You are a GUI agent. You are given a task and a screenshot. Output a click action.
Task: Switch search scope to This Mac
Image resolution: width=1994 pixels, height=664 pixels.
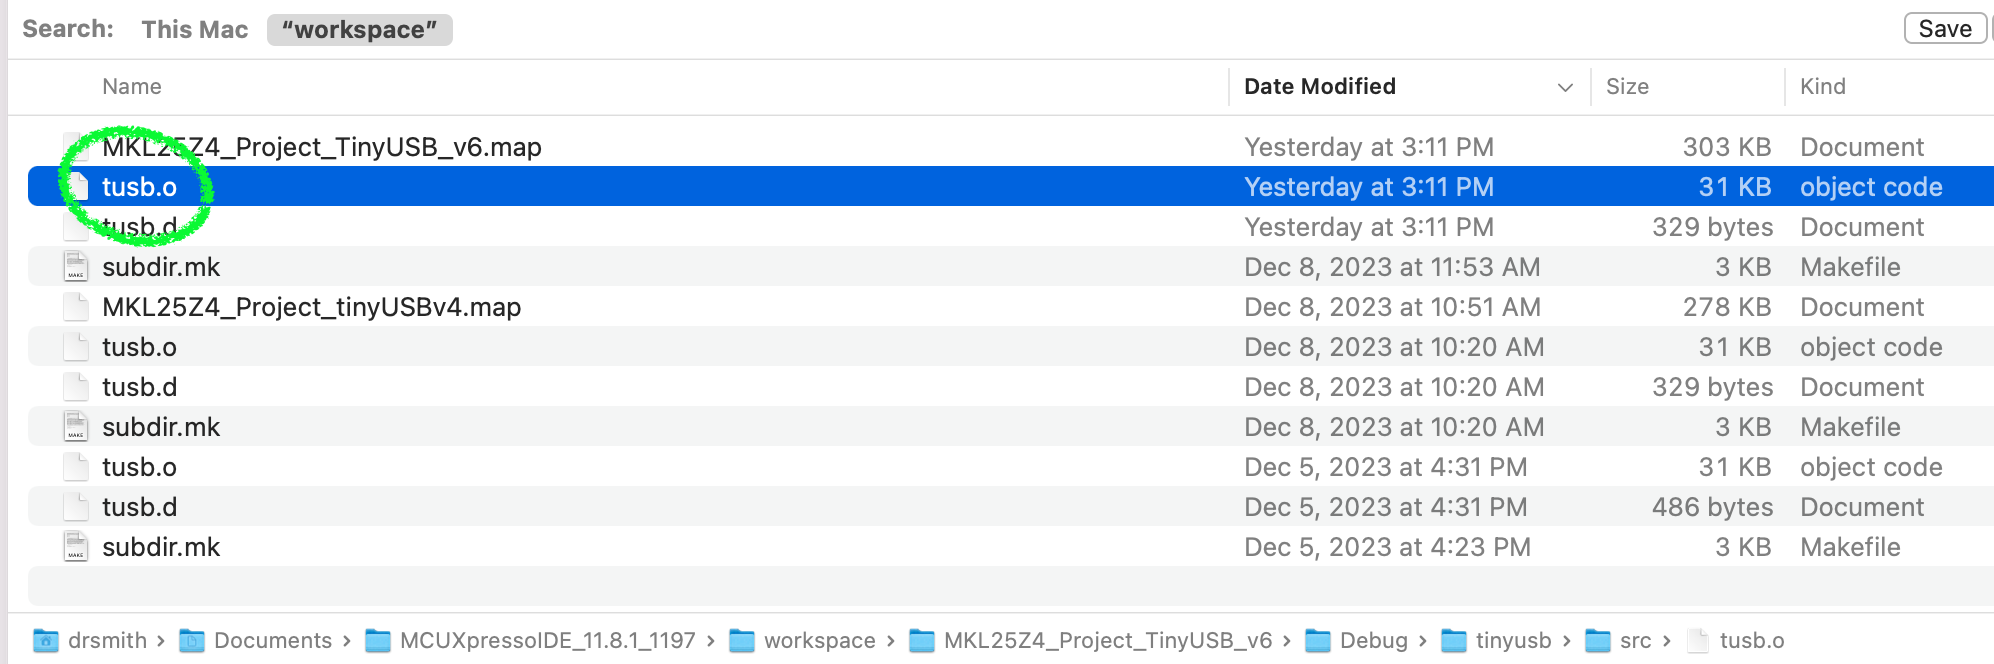pyautogui.click(x=195, y=30)
